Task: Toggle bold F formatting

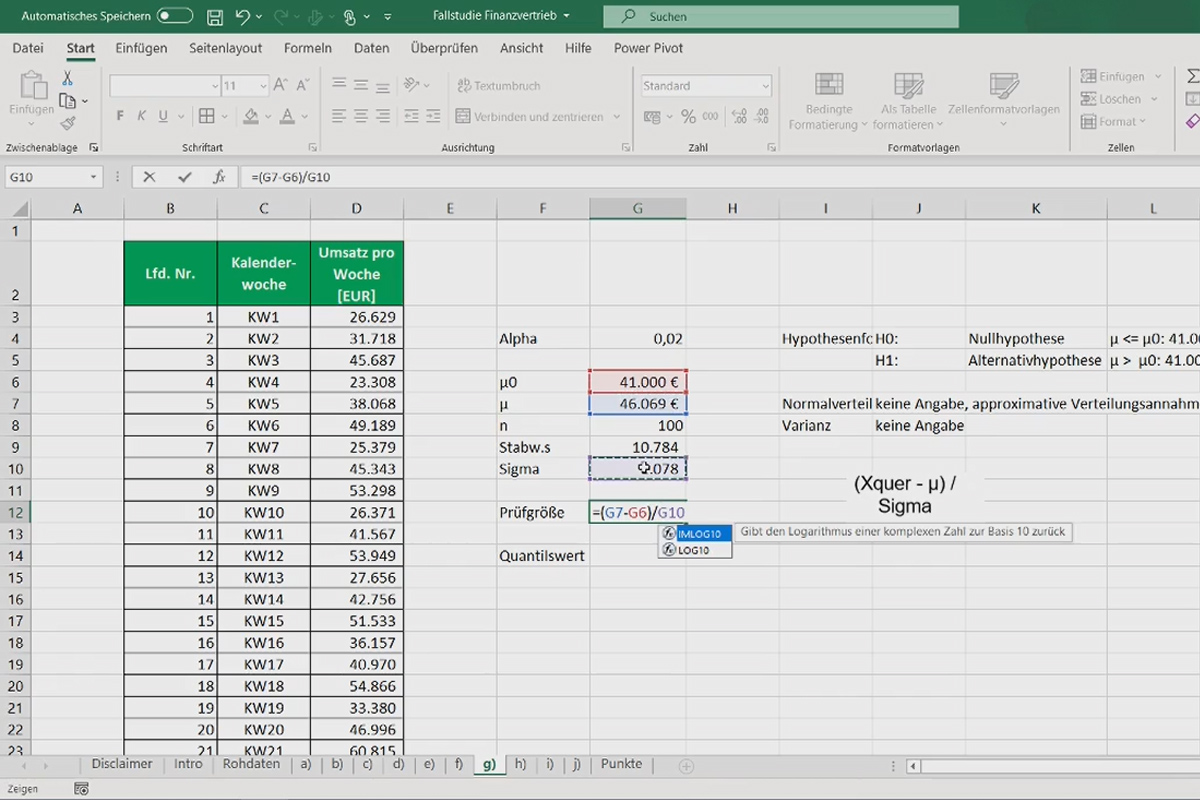Action: pyautogui.click(x=121, y=116)
